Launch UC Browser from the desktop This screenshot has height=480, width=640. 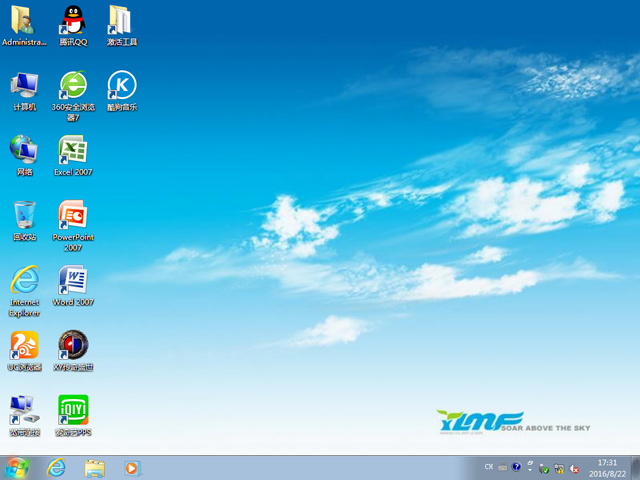[x=24, y=346]
